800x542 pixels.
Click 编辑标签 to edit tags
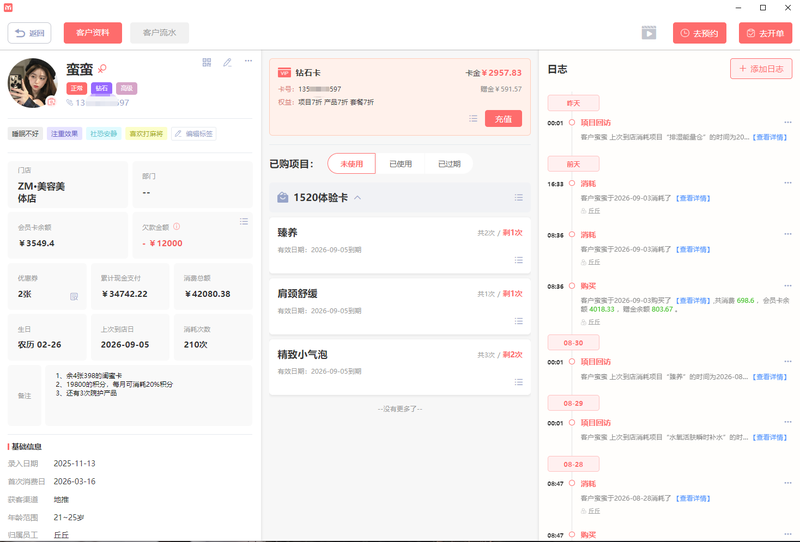click(194, 134)
